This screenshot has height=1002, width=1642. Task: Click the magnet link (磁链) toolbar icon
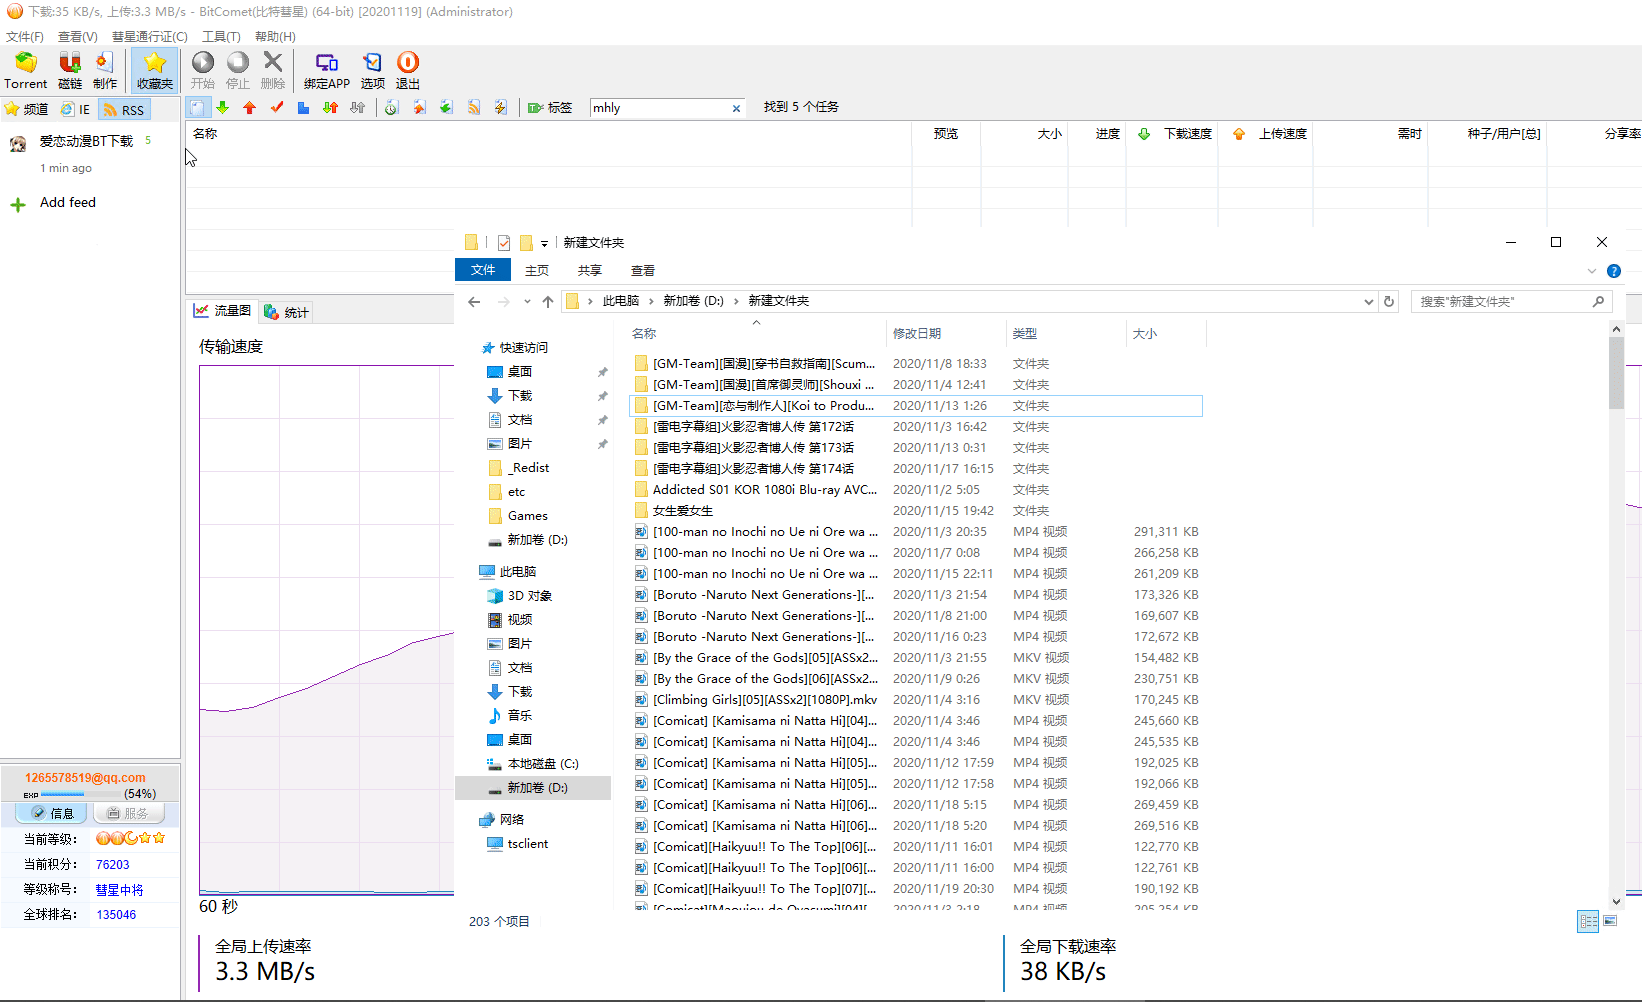click(x=70, y=71)
